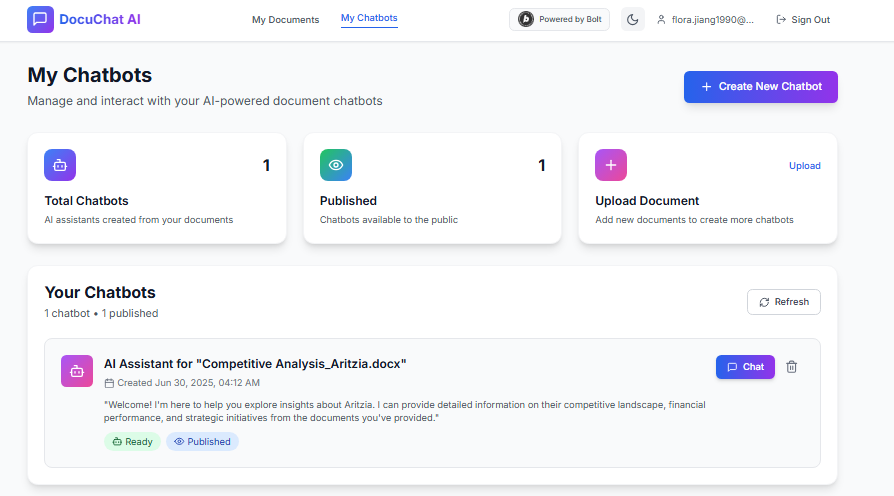
Task: Click the pink chatbot avatar icon
Action: 77,371
